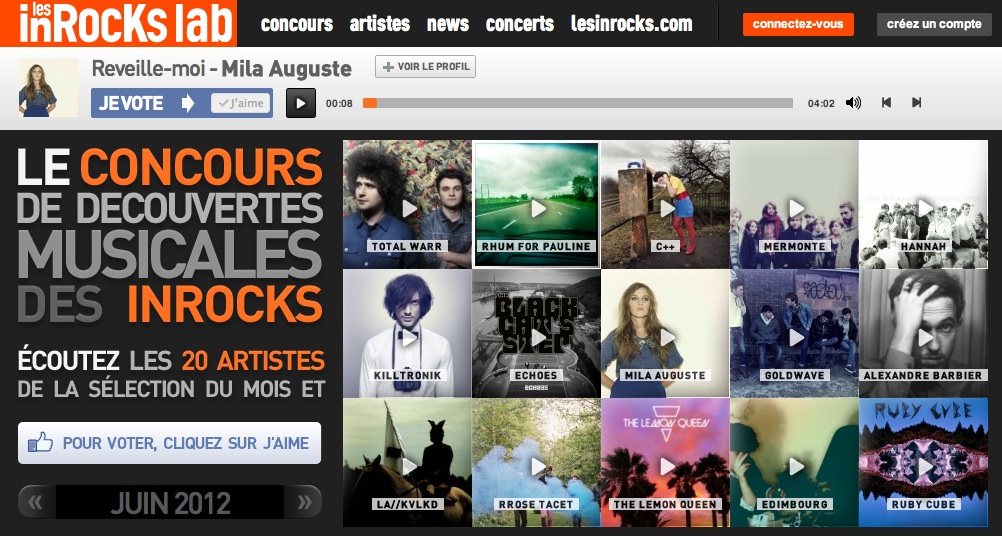
Task: Click POUR VOTER, CLIQUEZ SUR J'AIME button
Action: (x=169, y=443)
